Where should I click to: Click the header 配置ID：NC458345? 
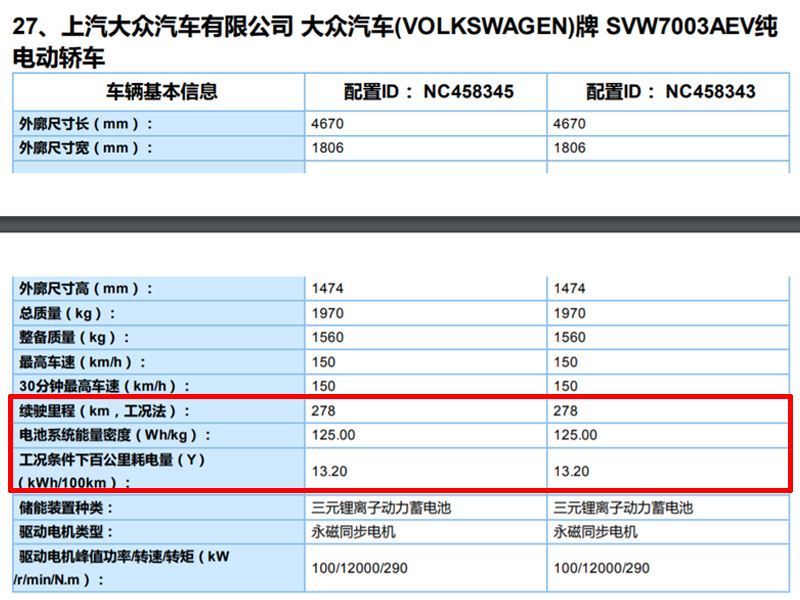coord(429,92)
